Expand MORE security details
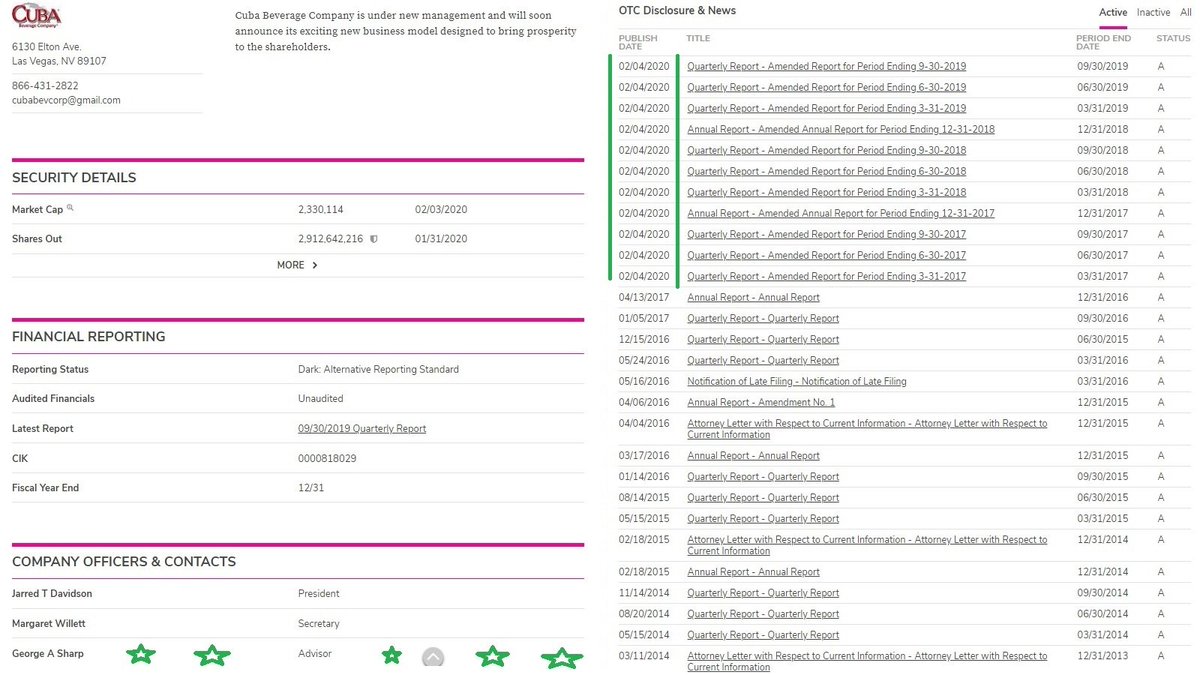The width and height of the screenshot is (1200, 675). click(297, 265)
